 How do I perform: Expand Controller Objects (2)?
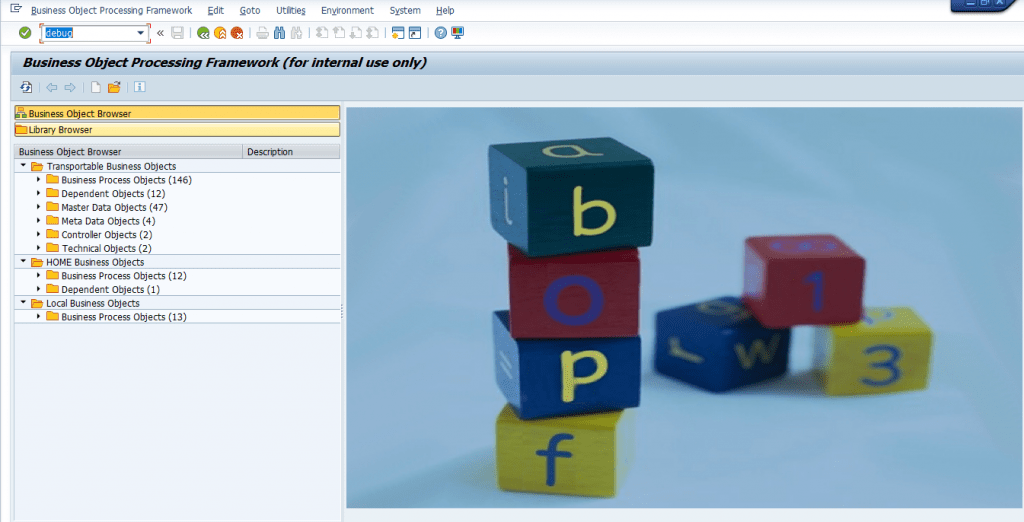39,234
